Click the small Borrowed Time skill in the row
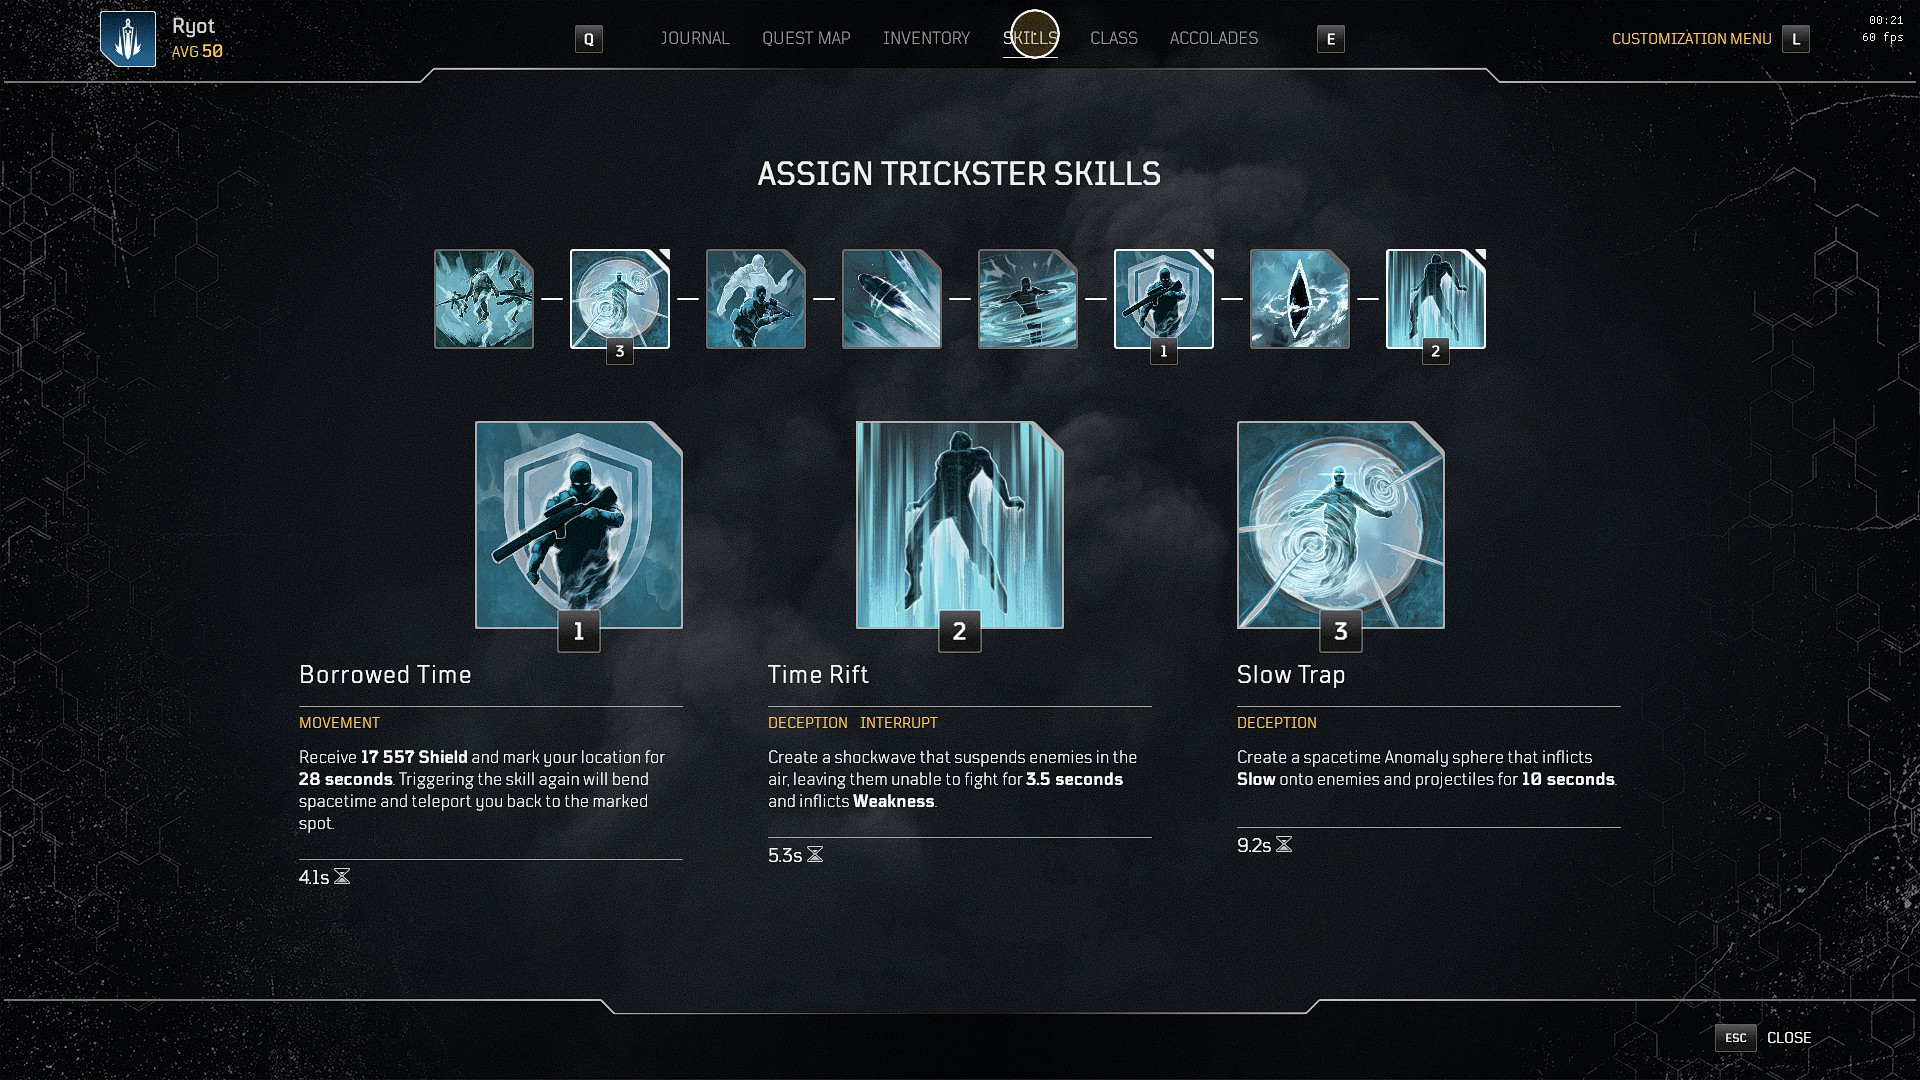 pos(1164,299)
